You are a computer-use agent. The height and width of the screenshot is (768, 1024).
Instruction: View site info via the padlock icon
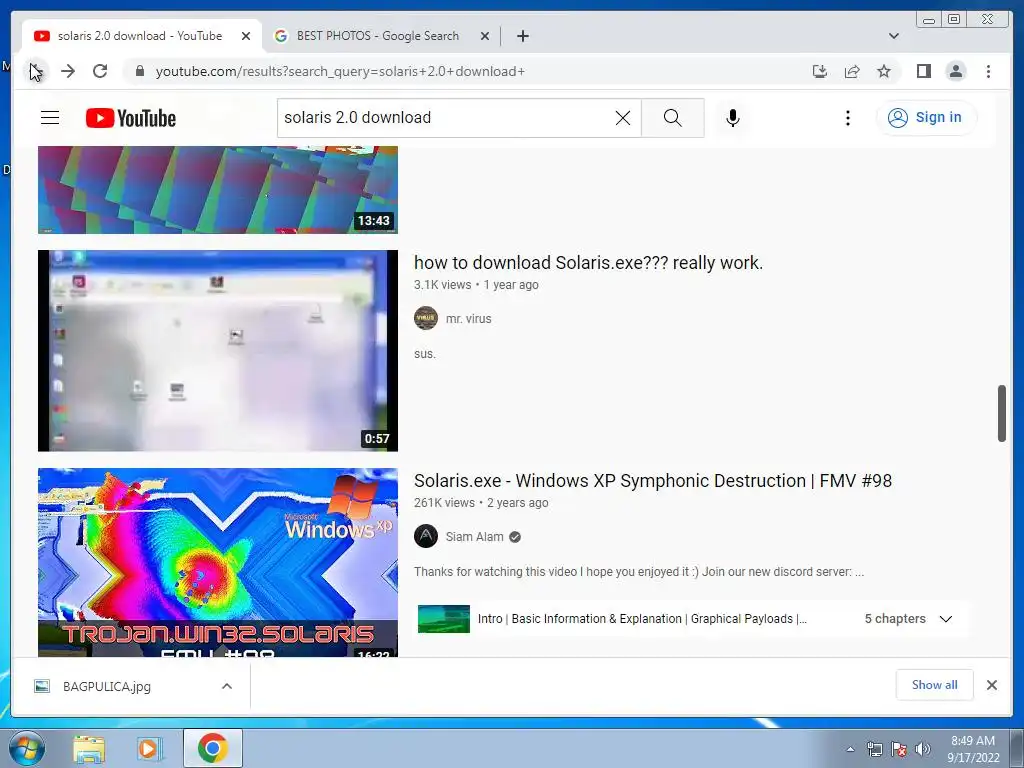[x=139, y=71]
